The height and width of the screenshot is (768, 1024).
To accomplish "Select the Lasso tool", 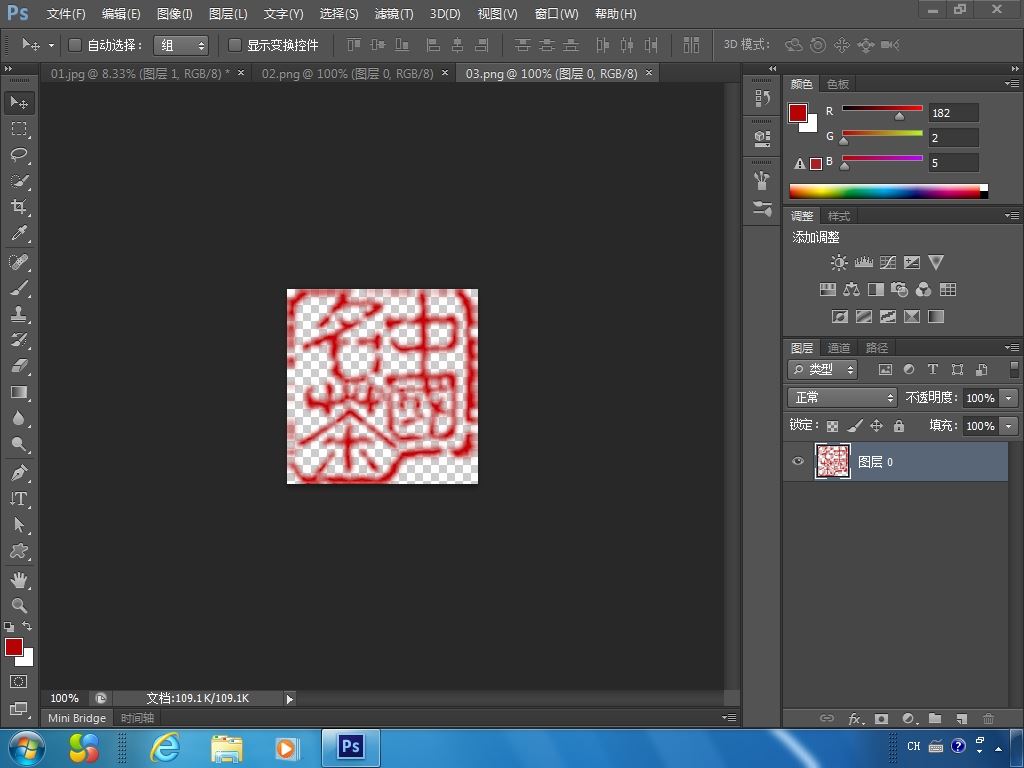I will pos(19,155).
